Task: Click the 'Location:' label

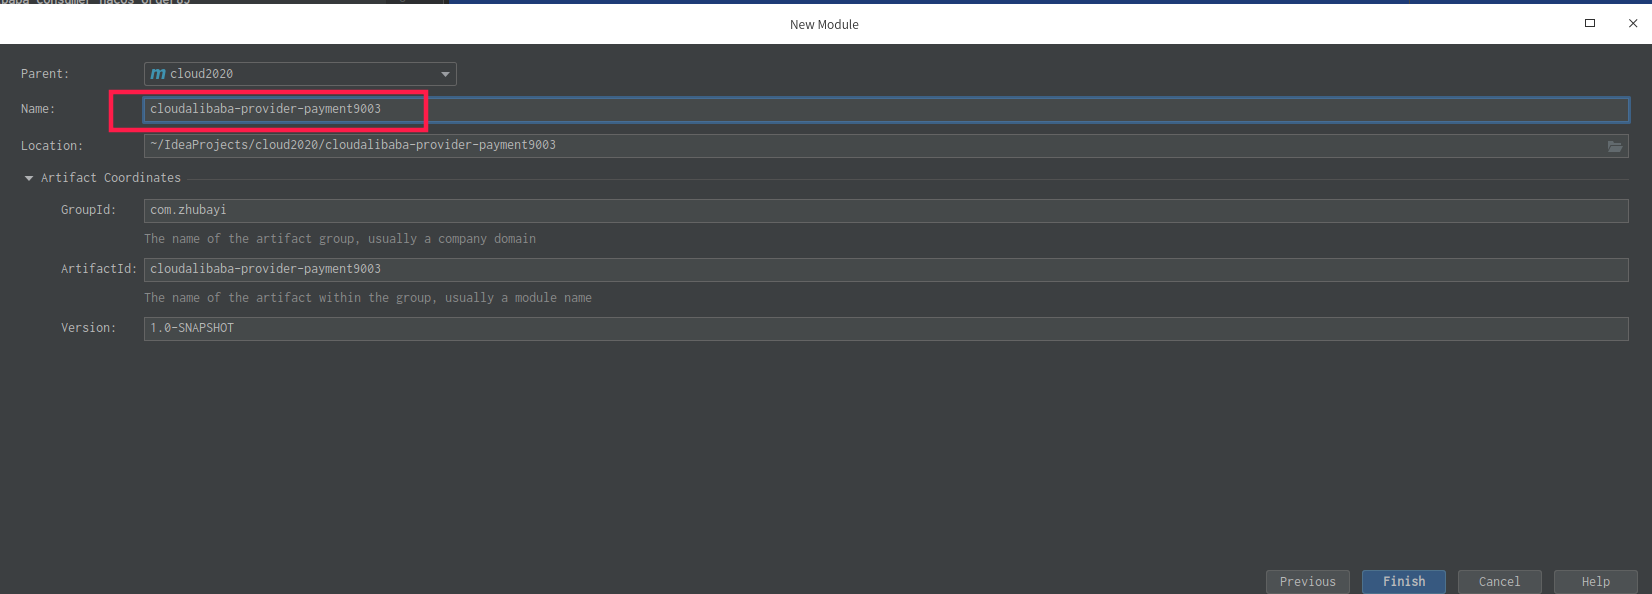Action: [x=52, y=146]
